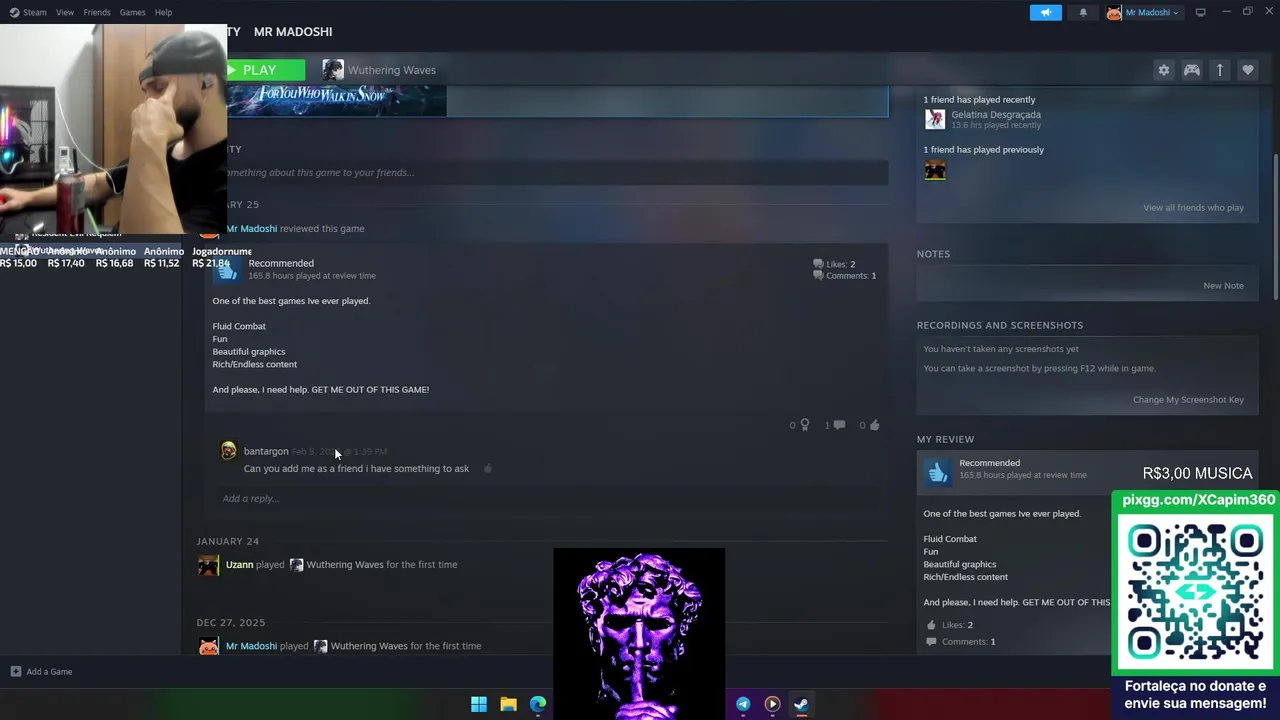Open the Help menu
Image resolution: width=1280 pixels, height=720 pixels.
click(x=163, y=12)
